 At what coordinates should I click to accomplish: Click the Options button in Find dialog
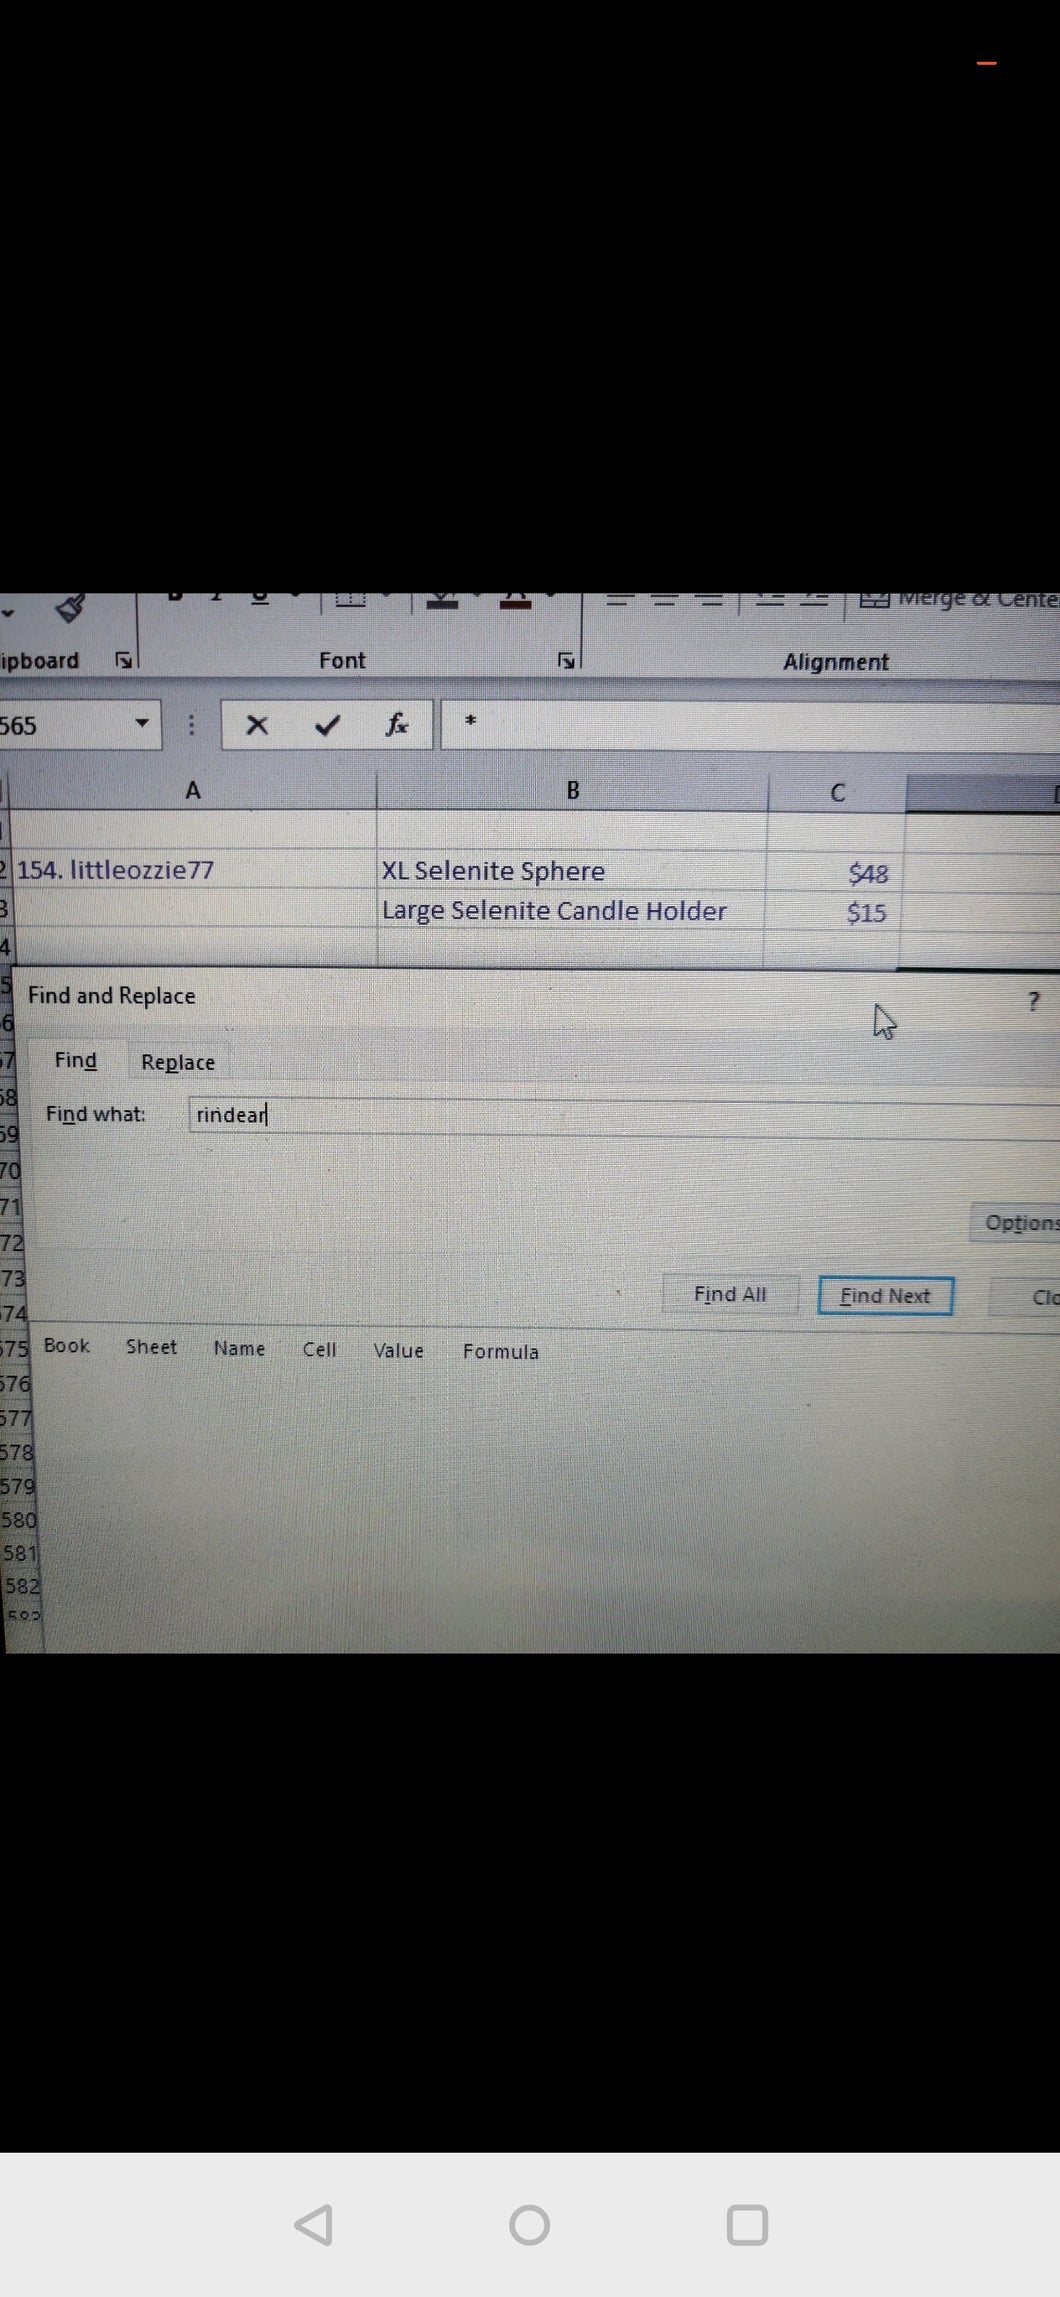point(1016,1223)
